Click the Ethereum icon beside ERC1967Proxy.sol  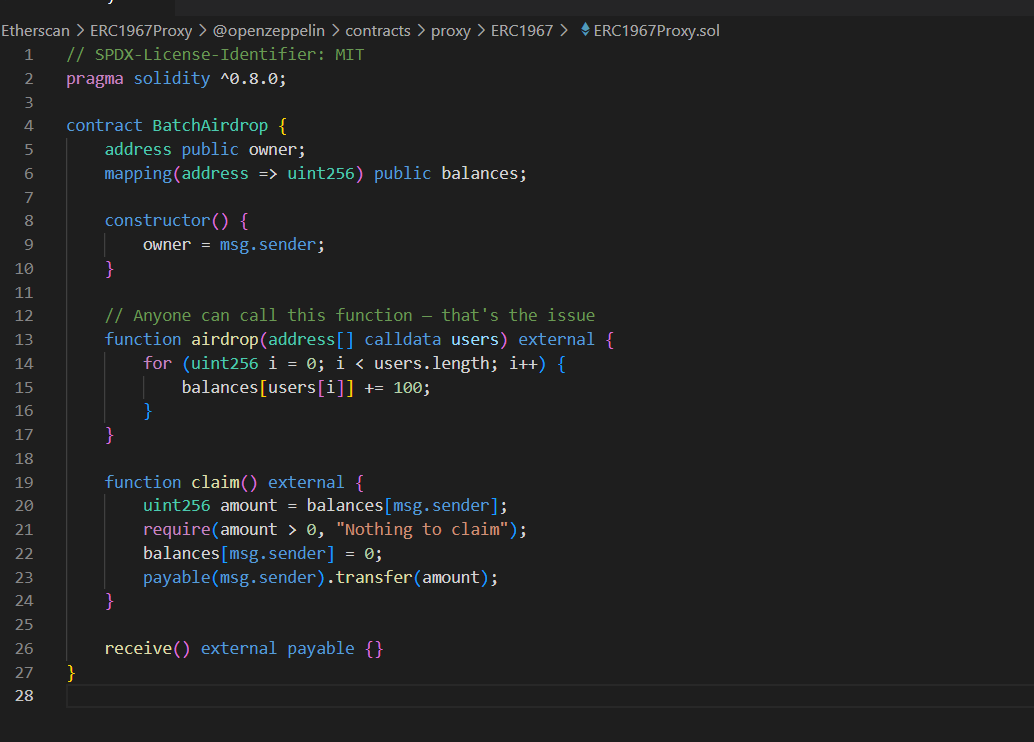(x=585, y=30)
